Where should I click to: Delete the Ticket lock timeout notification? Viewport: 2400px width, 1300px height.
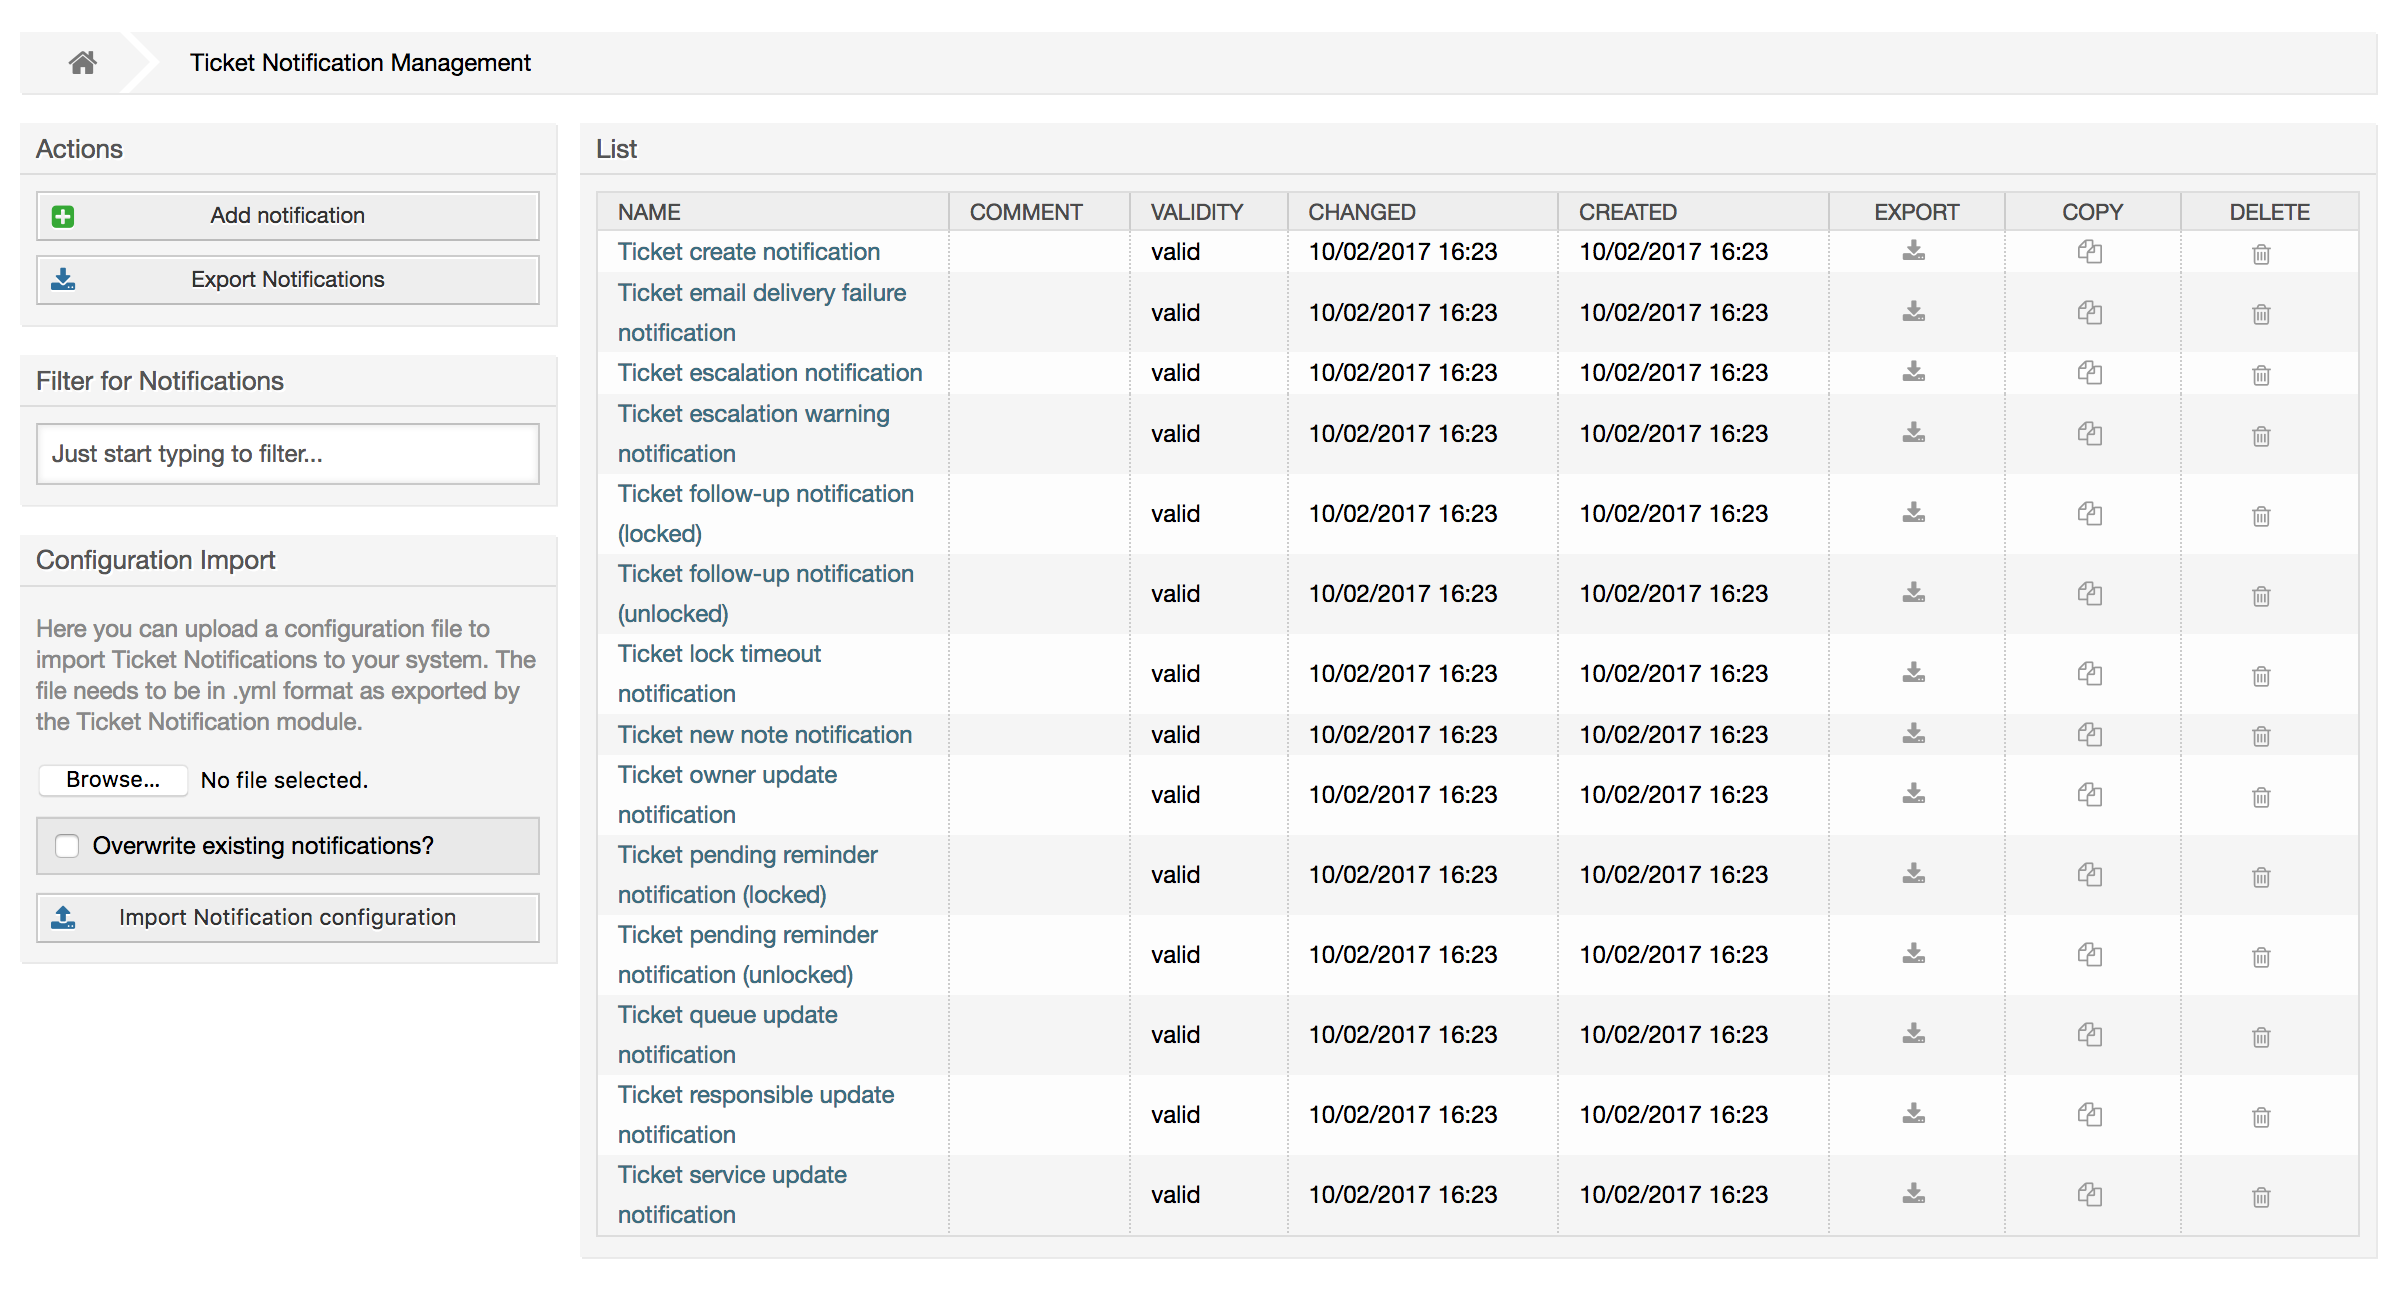point(2261,675)
